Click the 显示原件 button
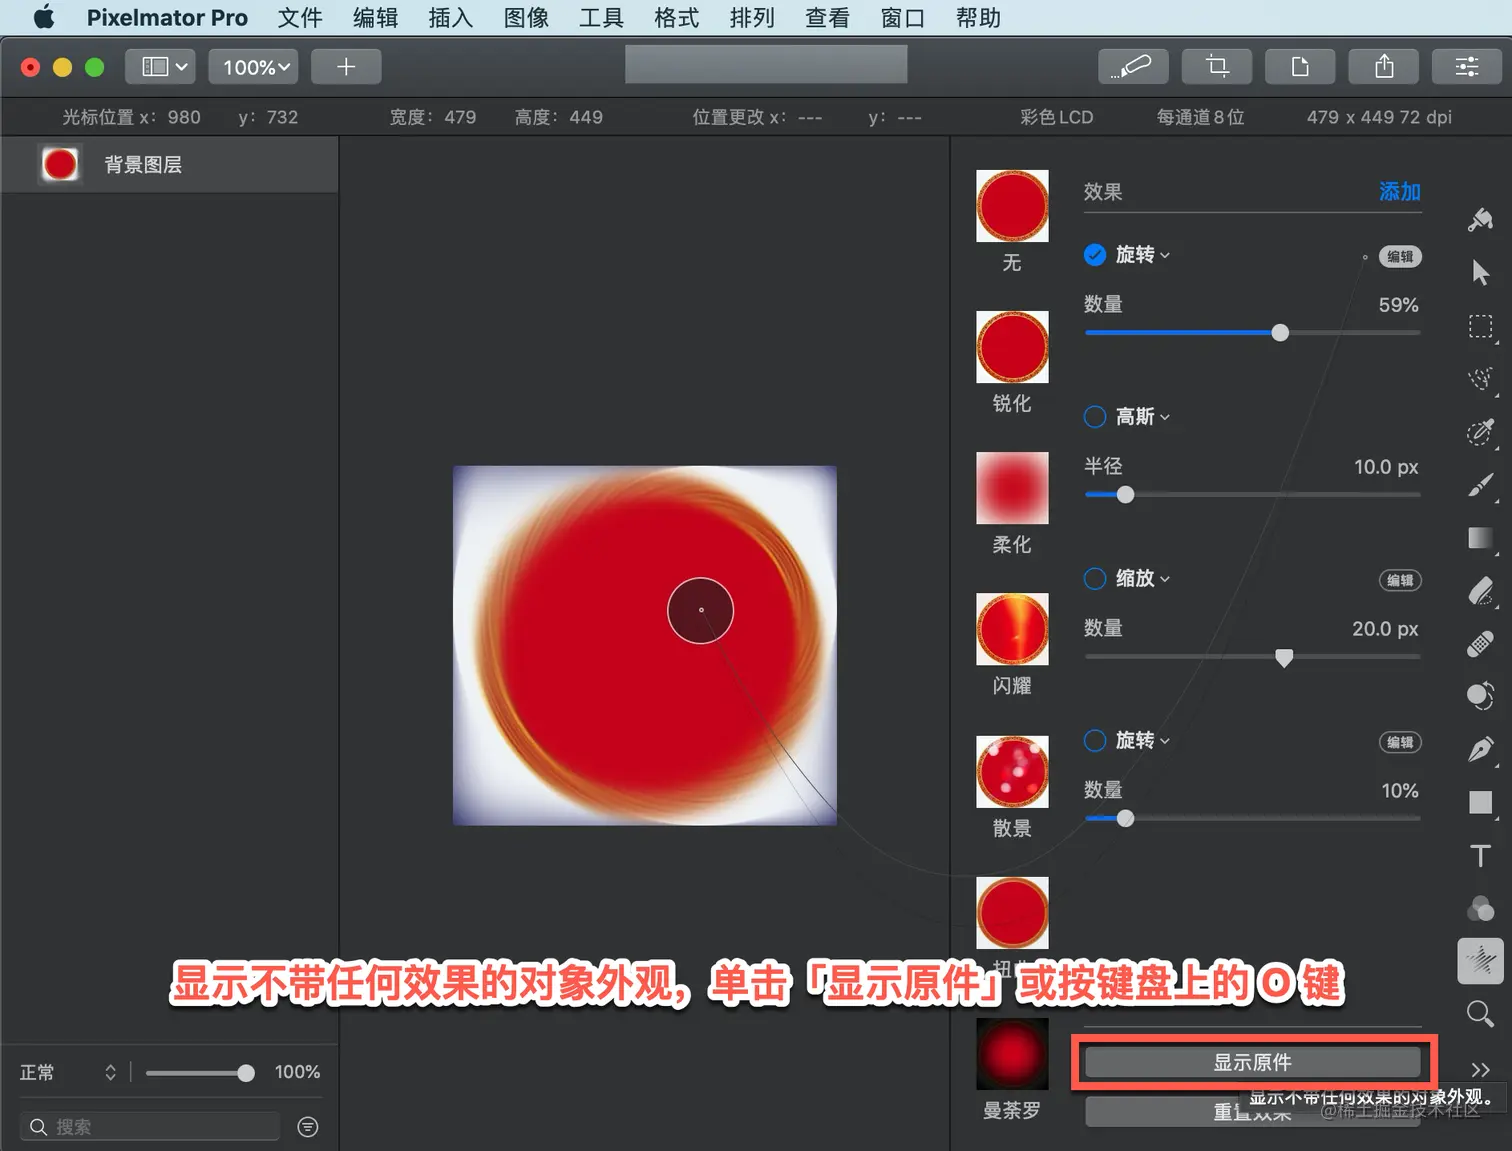 (1253, 1062)
